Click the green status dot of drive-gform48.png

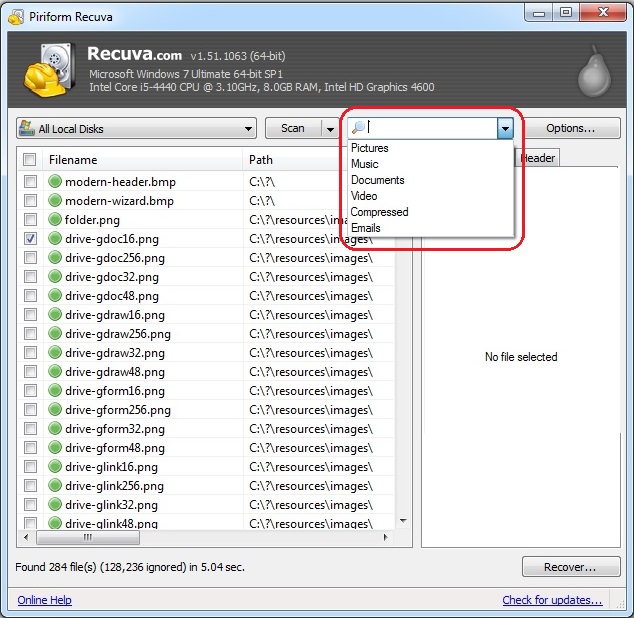(x=55, y=447)
